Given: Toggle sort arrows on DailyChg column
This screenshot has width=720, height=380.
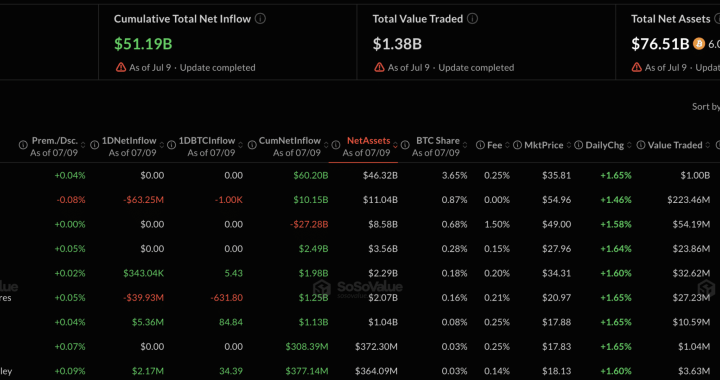Looking at the screenshot, I should 629,145.
